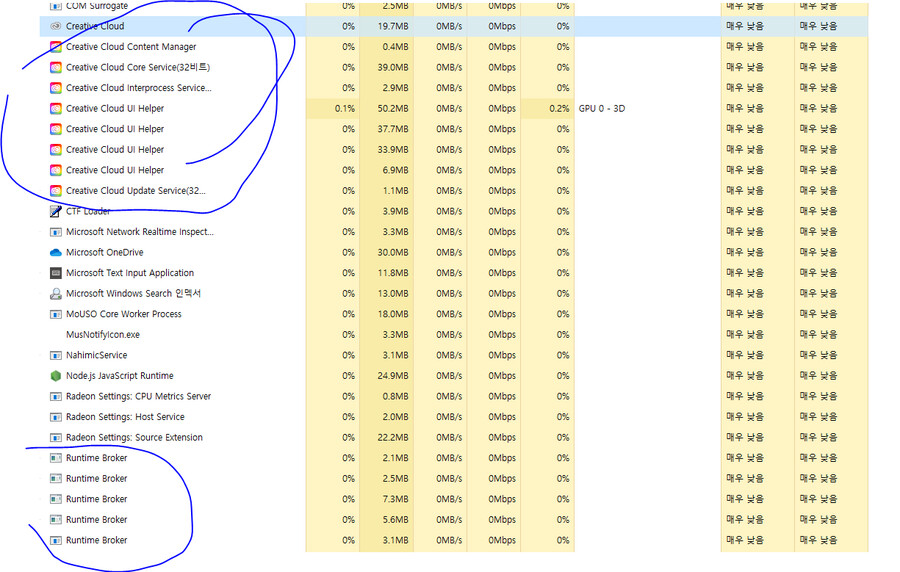Click the blue OneDrive cloud icon
This screenshot has width=900, height=572.
click(x=56, y=252)
